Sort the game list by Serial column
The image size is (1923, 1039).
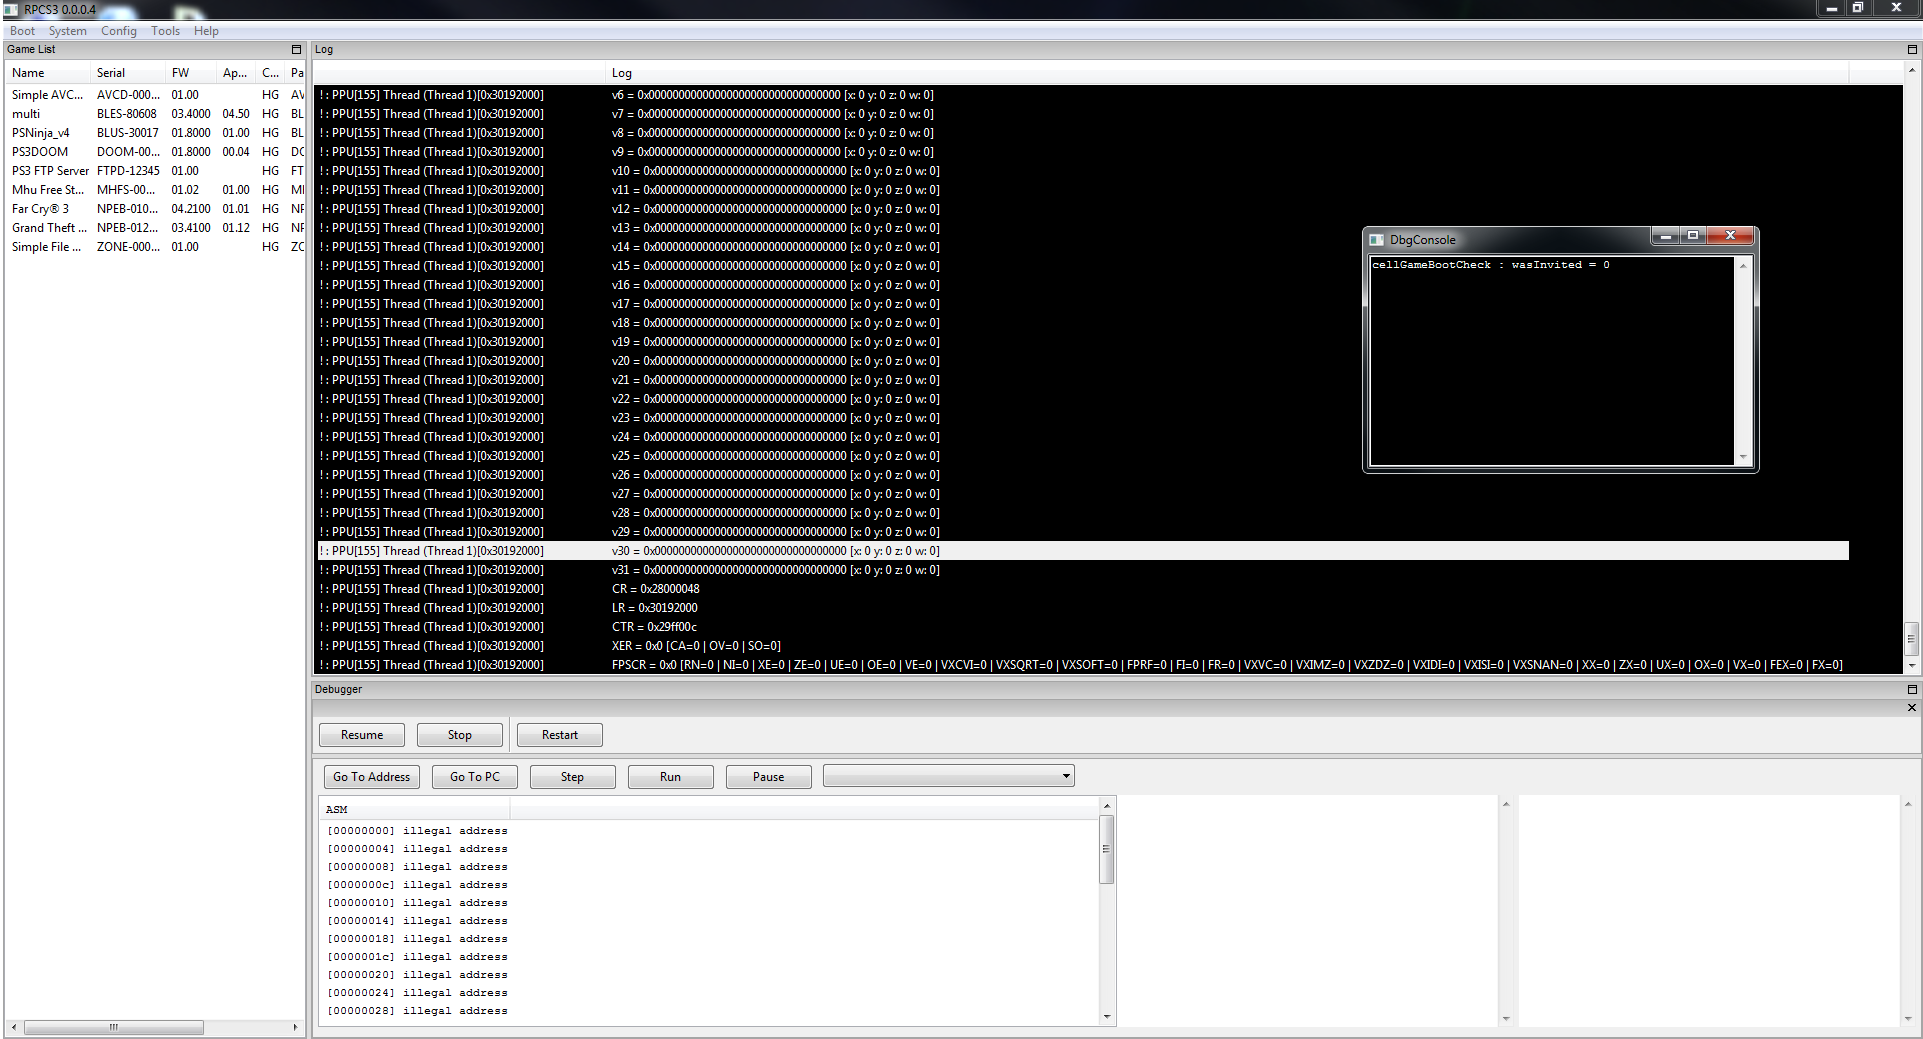[x=111, y=73]
